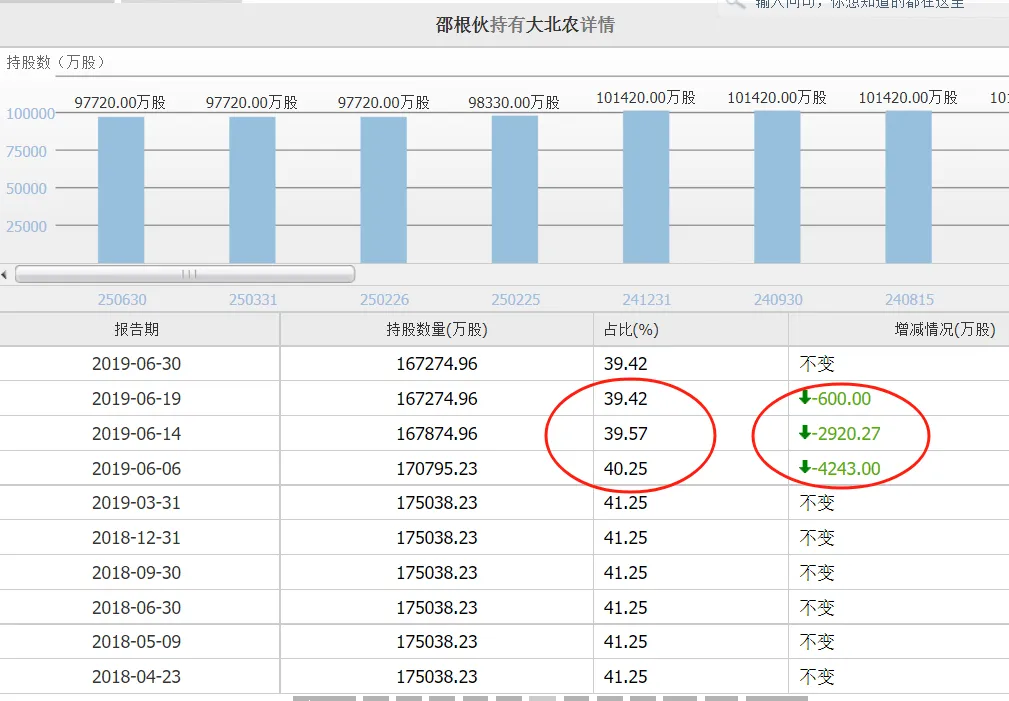Select the 98330.00万股 bar for 250225
1009x701 pixels.
coord(515,189)
